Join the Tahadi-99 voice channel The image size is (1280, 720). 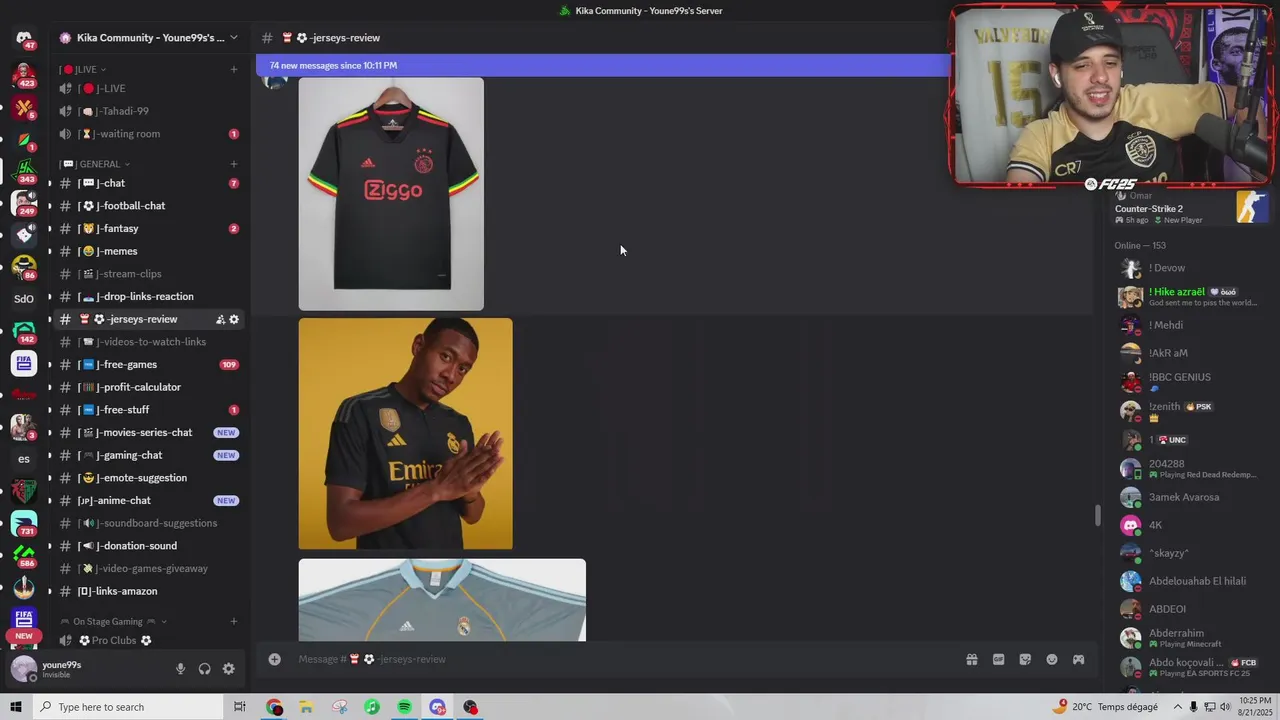(x=148, y=111)
